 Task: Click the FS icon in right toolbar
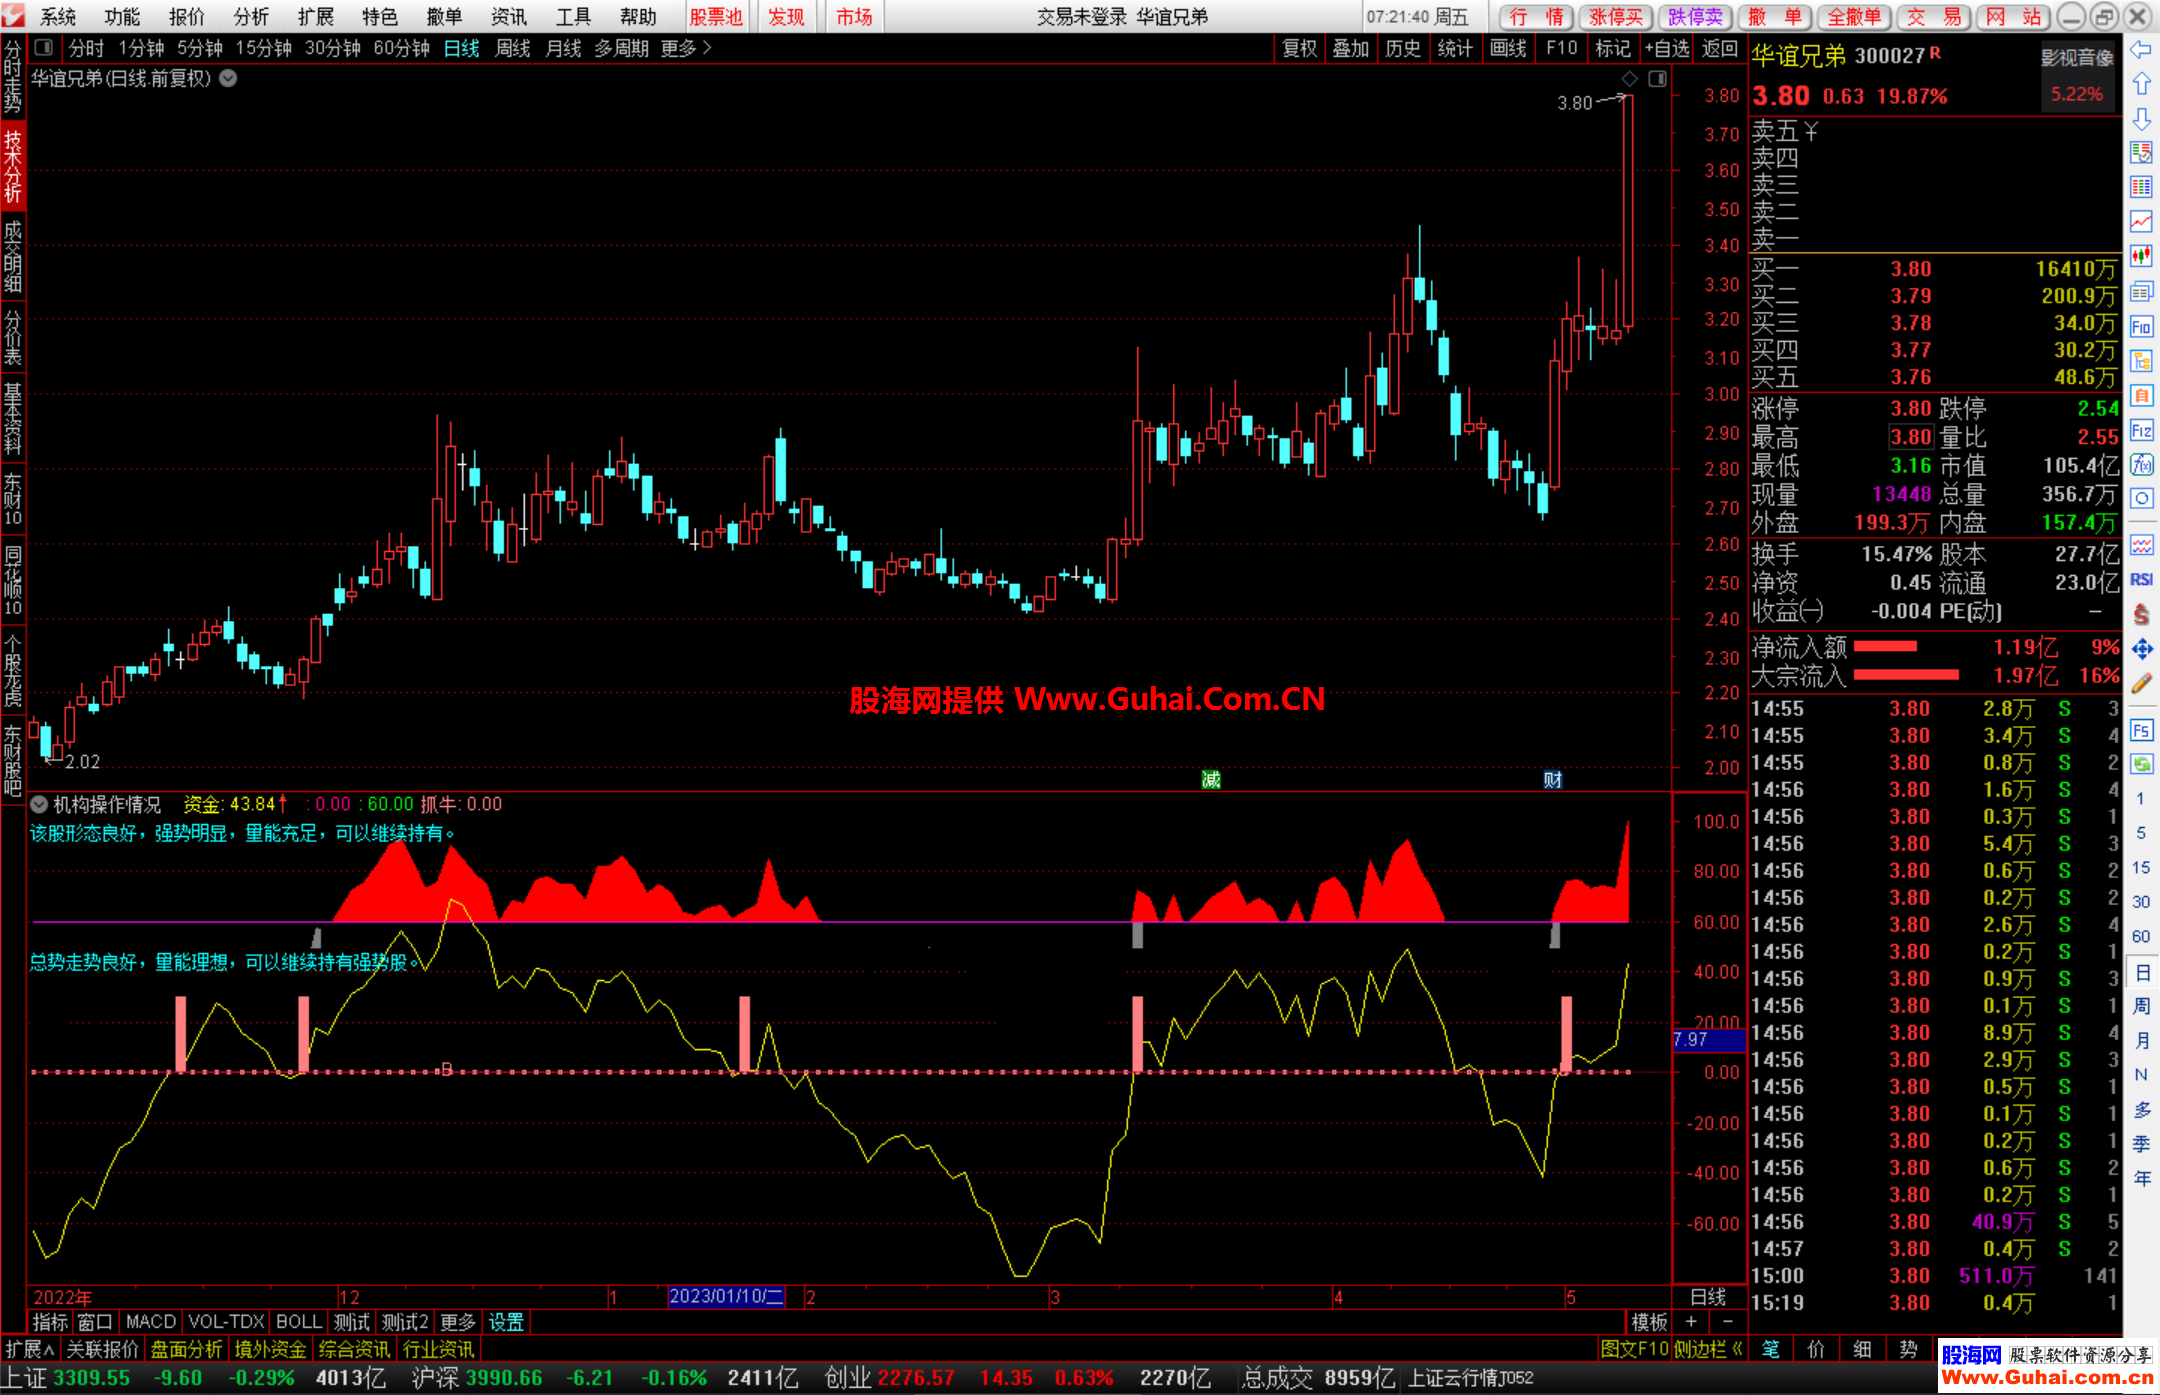click(x=2141, y=730)
